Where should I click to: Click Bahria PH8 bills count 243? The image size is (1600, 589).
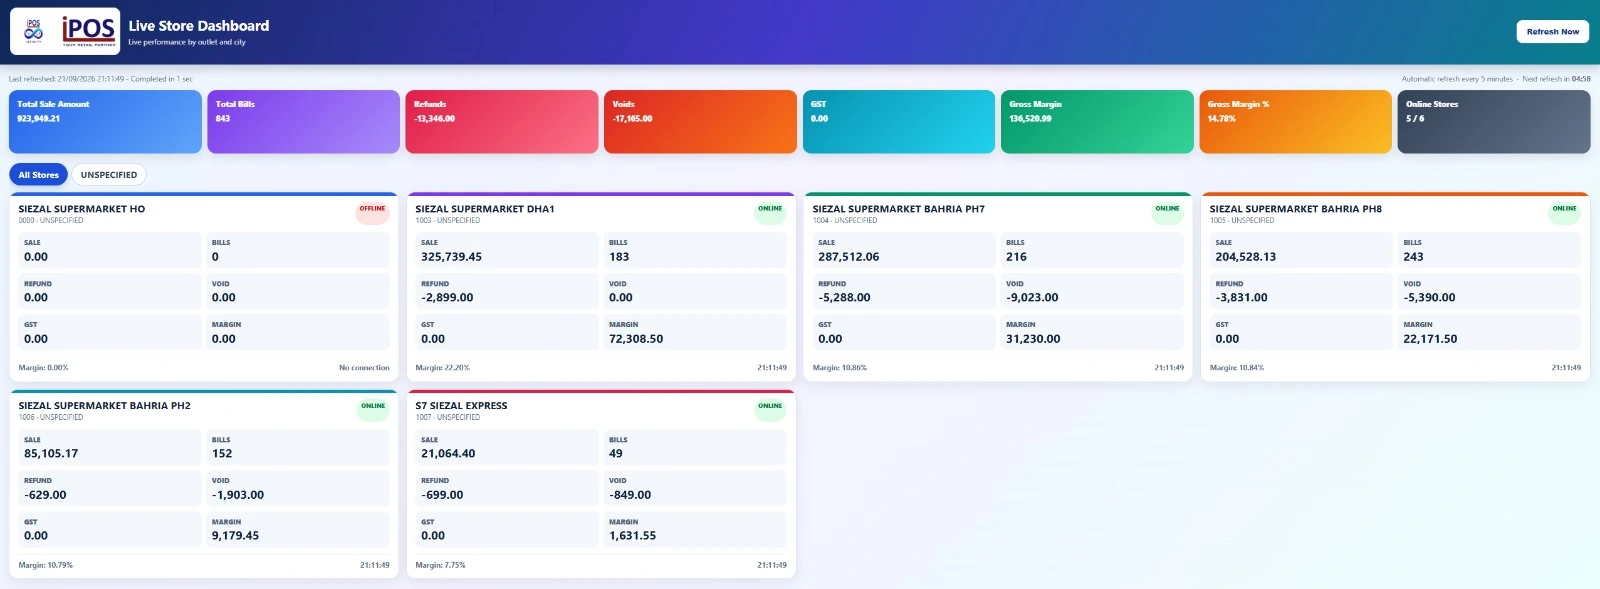[x=1413, y=257]
